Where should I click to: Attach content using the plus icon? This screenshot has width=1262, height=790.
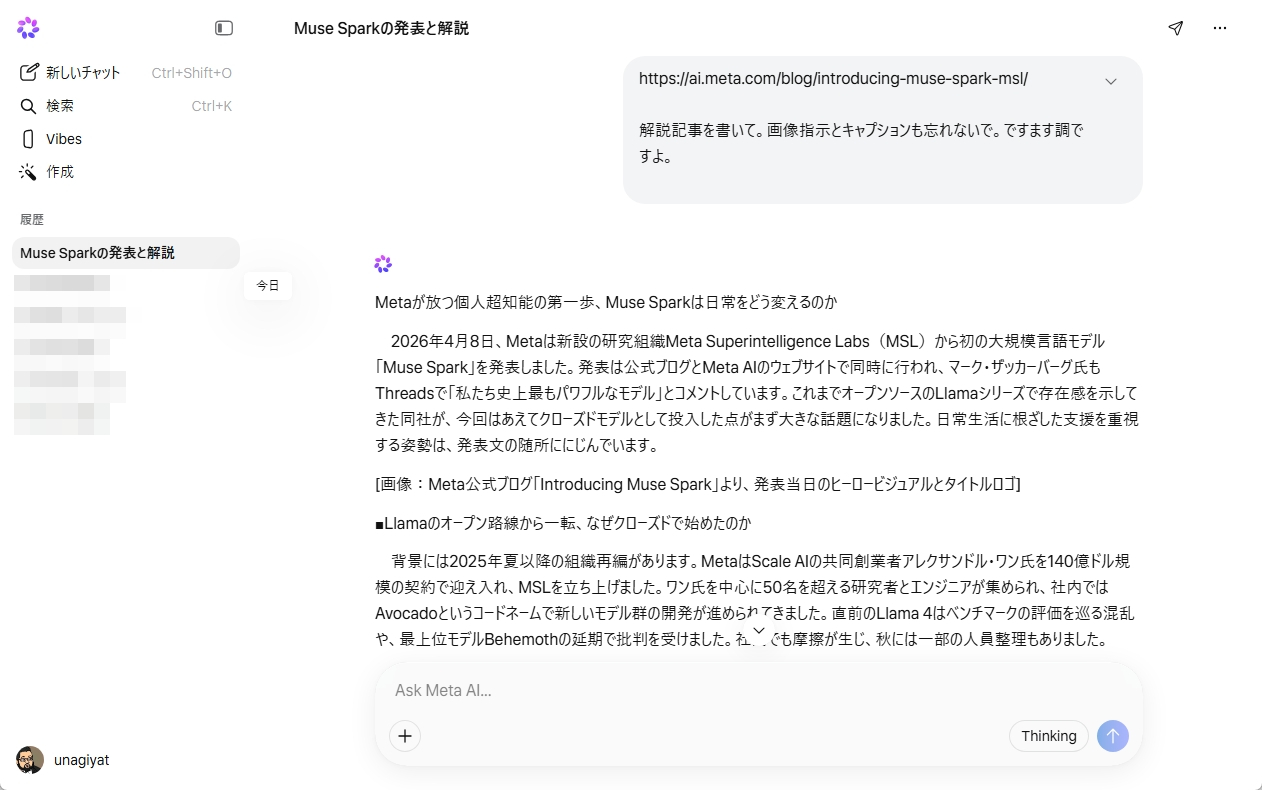click(404, 735)
